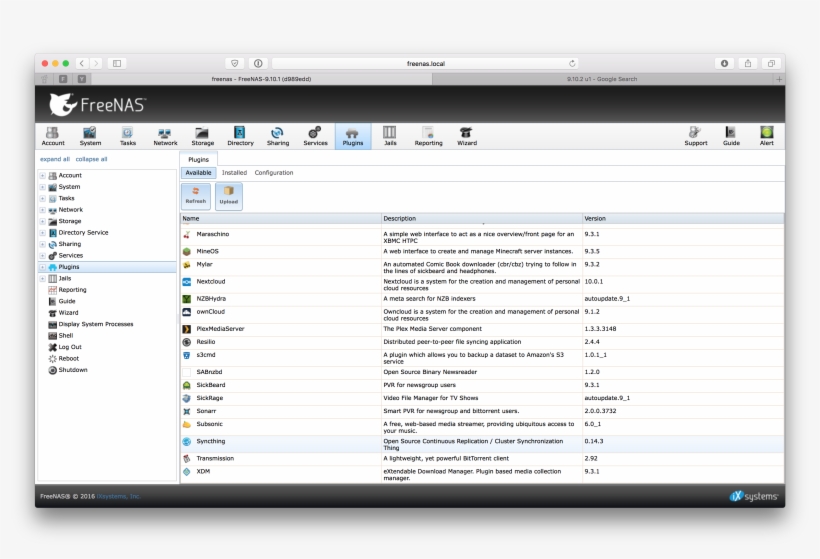This screenshot has height=559, width=820.
Task: Open the Guide toolbar icon
Action: (731, 136)
